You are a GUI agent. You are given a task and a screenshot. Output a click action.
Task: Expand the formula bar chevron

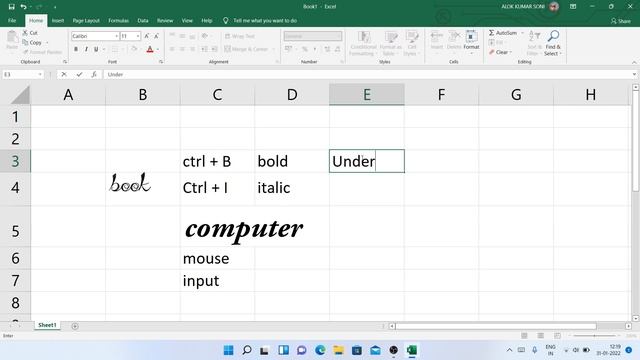pos(634,74)
